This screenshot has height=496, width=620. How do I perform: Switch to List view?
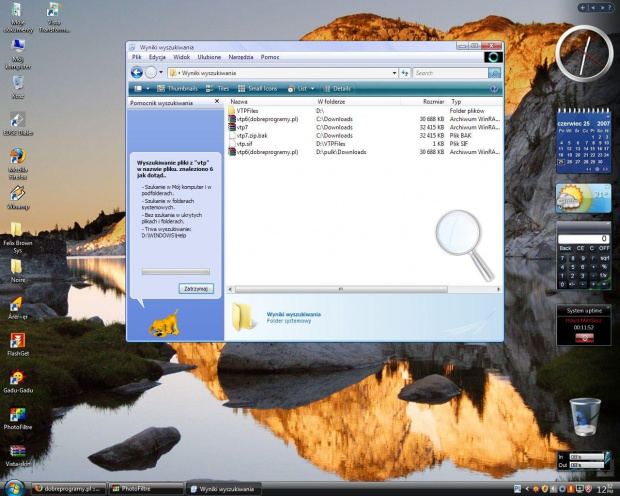click(x=298, y=89)
